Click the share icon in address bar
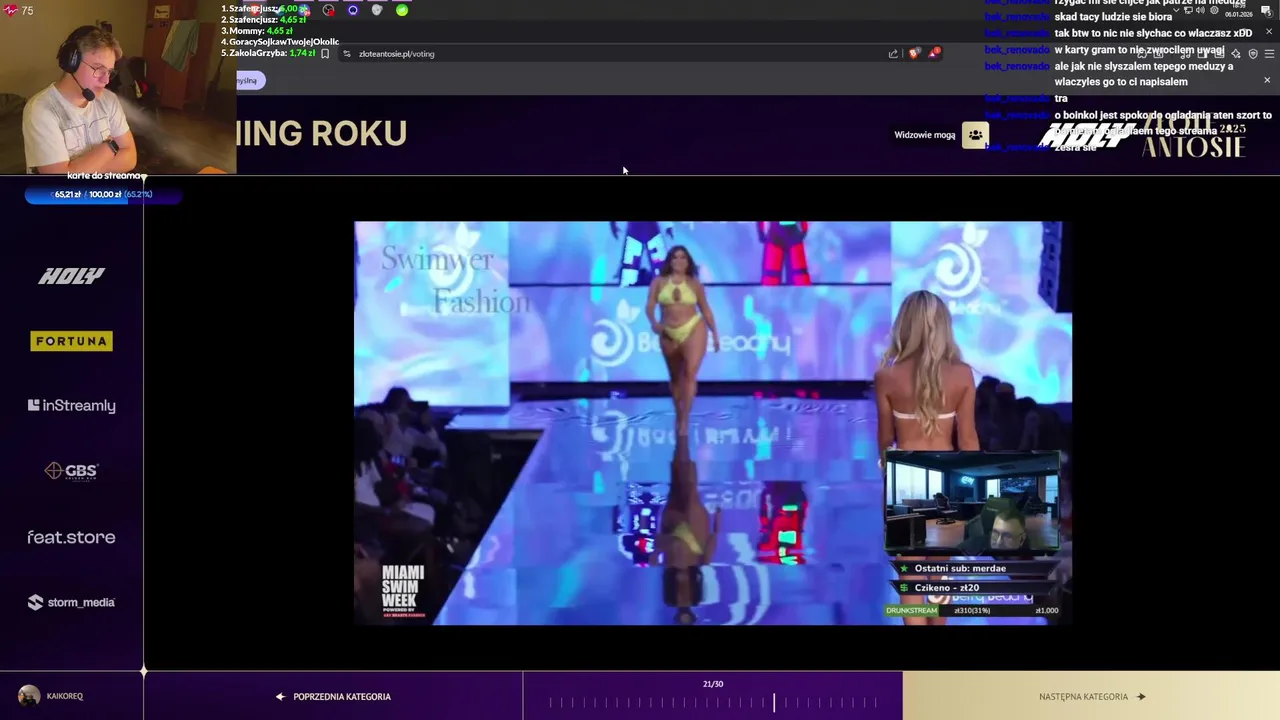Screen dimensions: 1280x720 point(893,54)
